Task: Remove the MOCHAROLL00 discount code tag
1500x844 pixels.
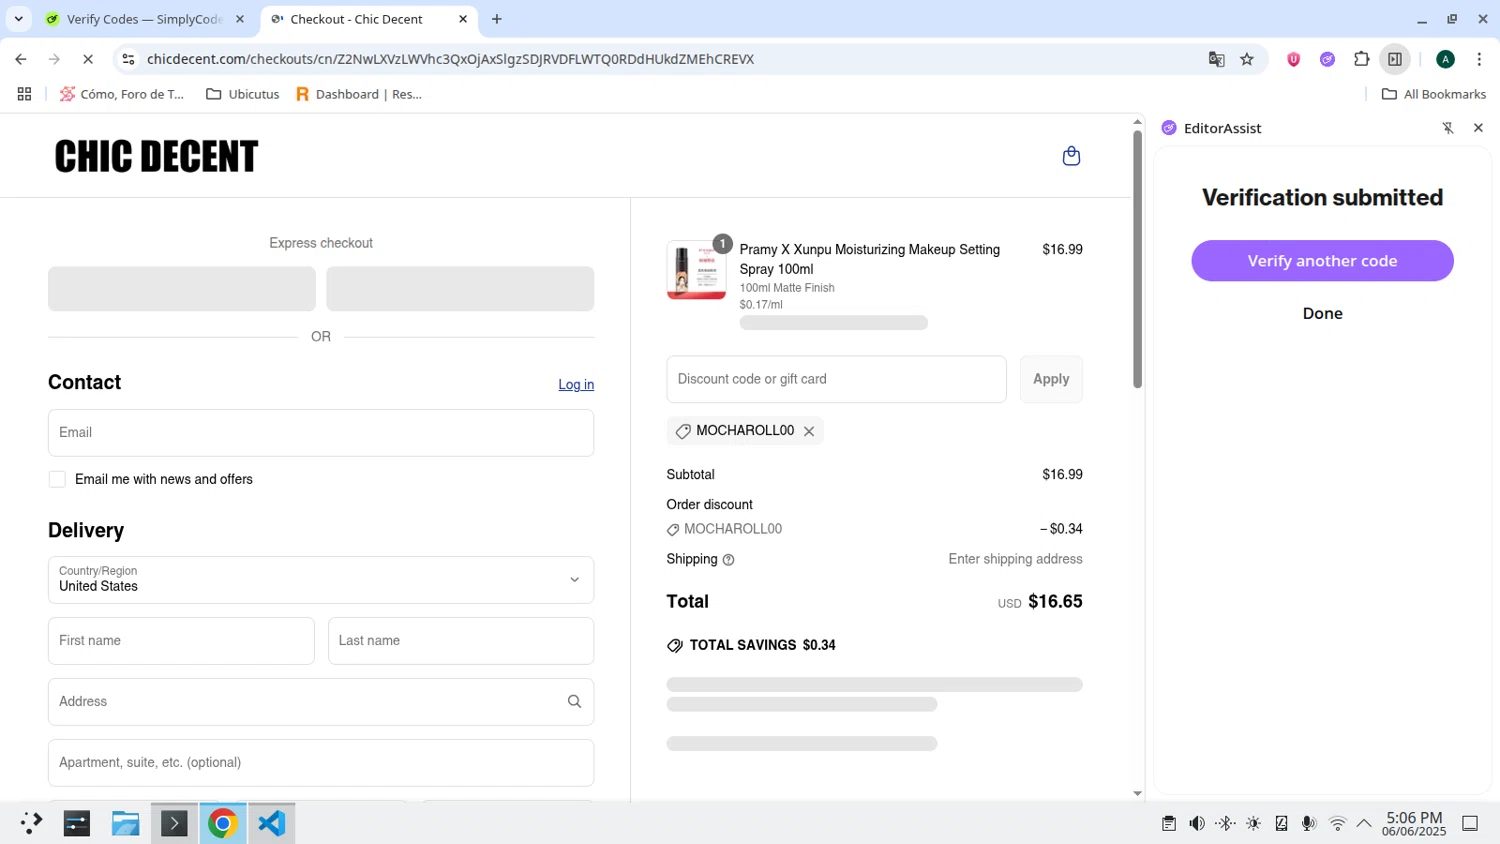Action: coord(809,431)
